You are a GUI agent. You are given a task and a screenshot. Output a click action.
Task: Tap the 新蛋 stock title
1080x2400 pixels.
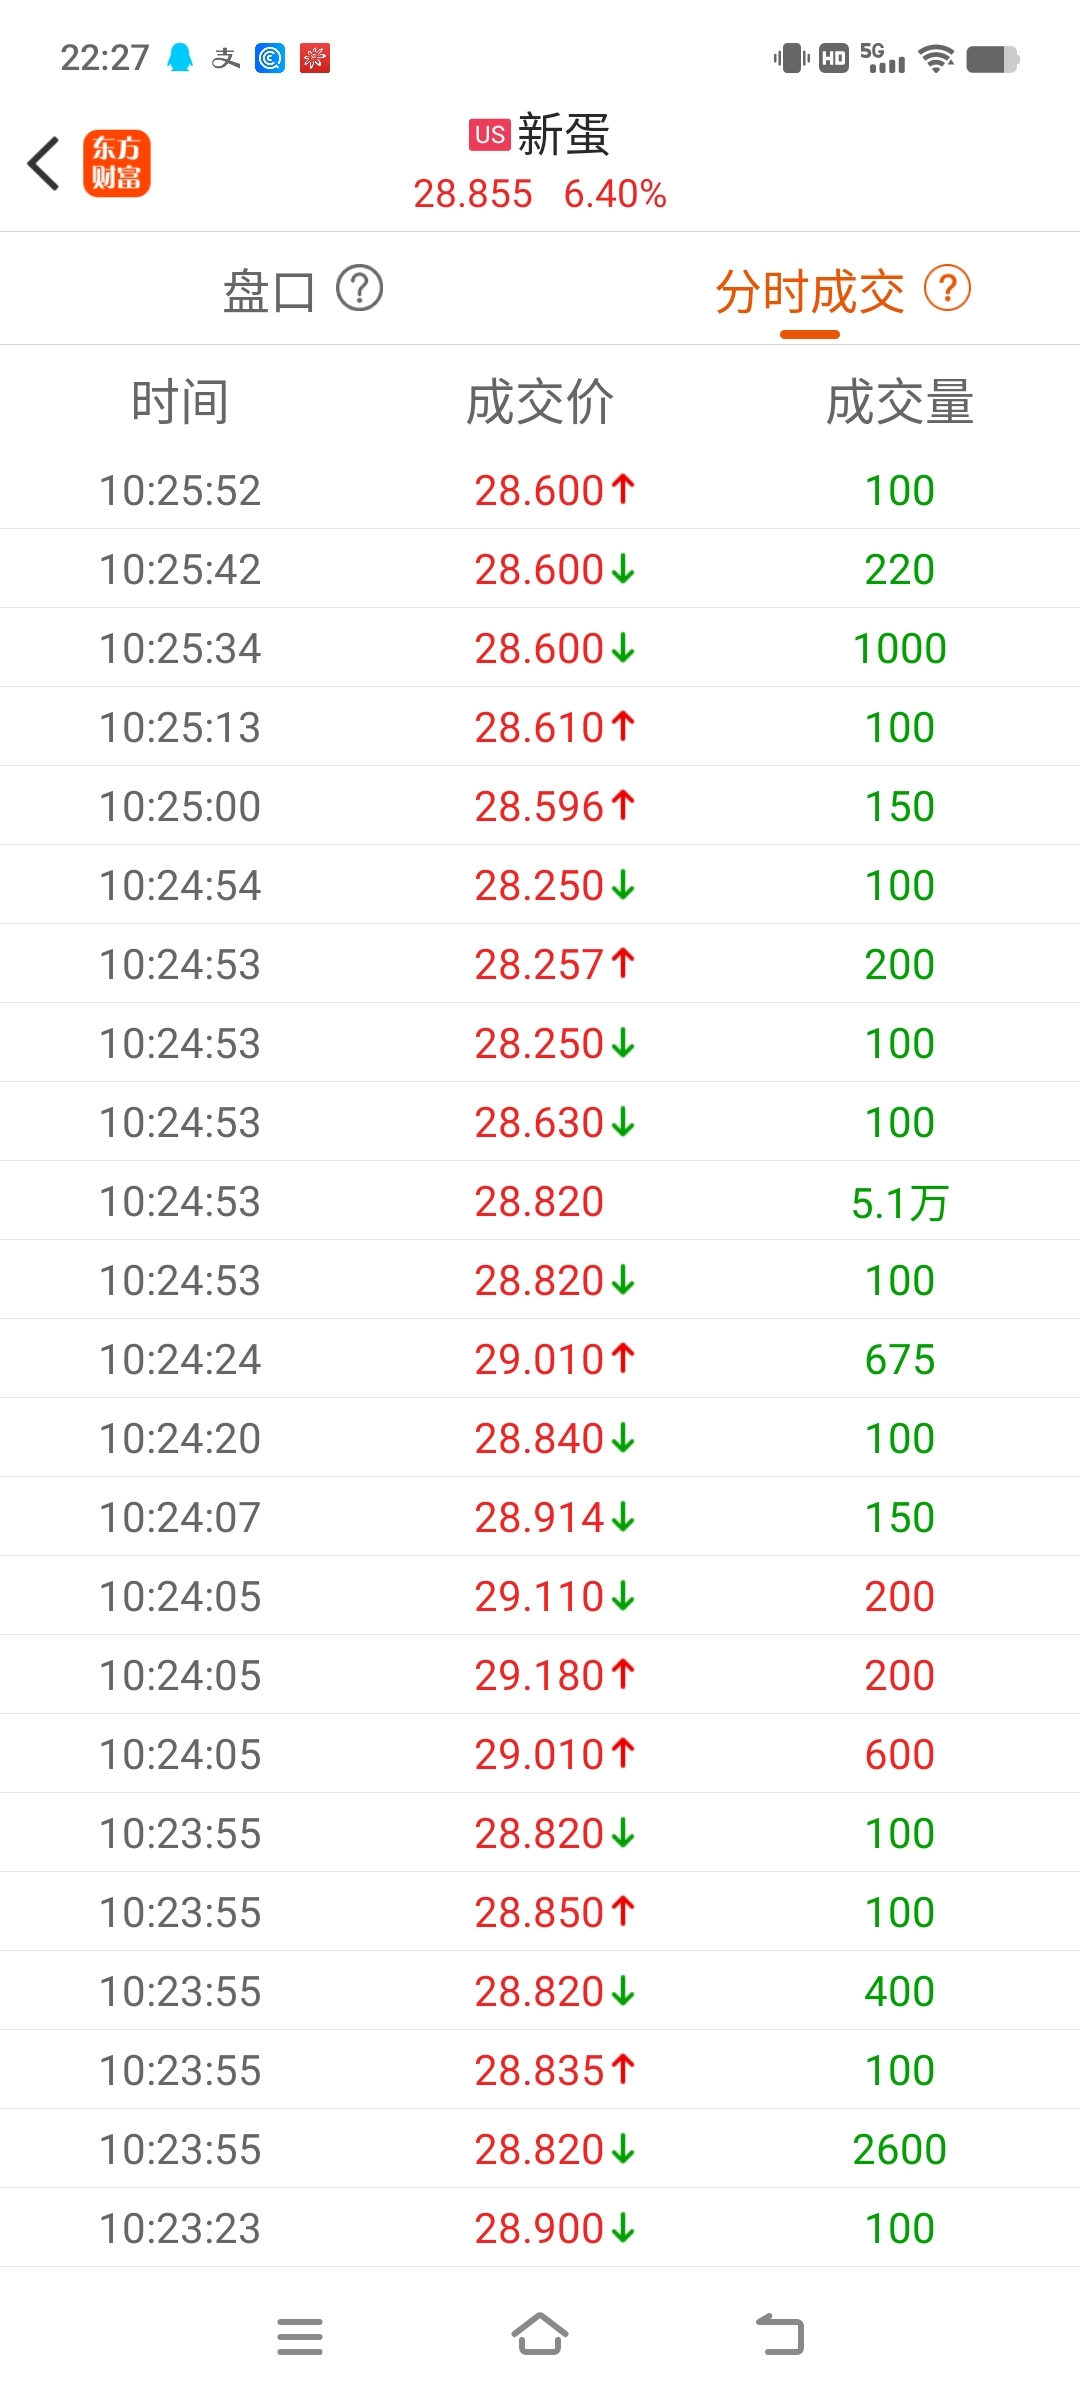[x=563, y=134]
